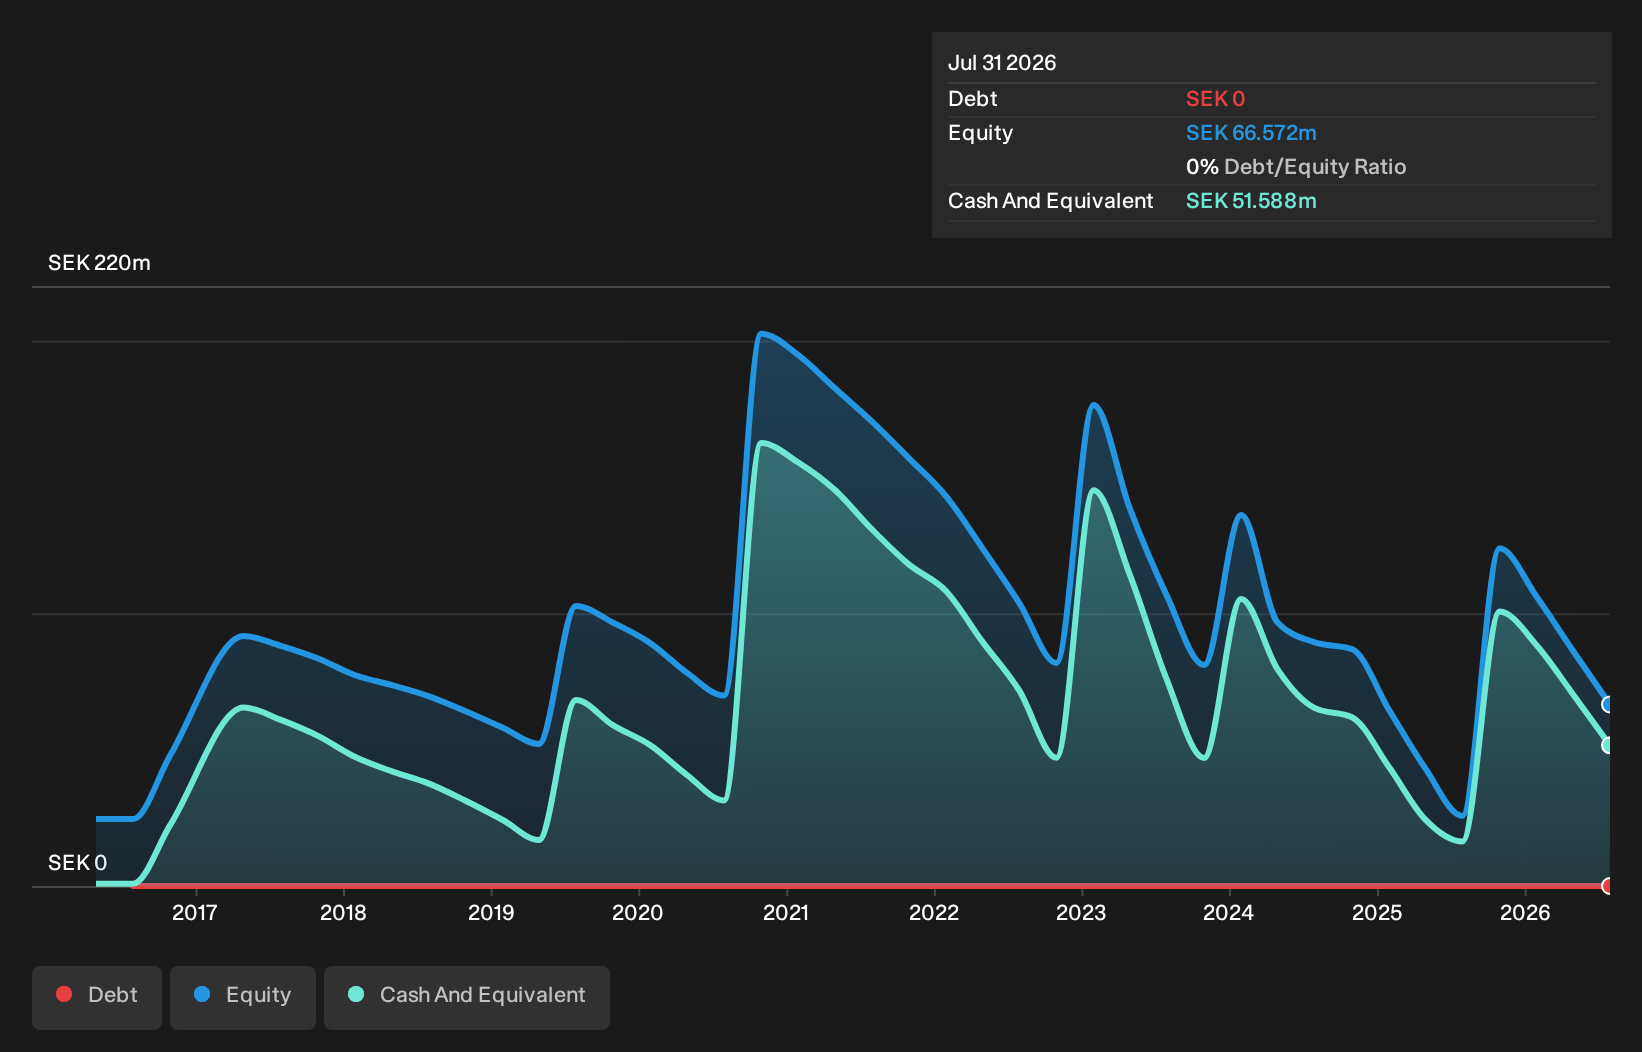Click the 2017 x-axis label
Image resolution: width=1642 pixels, height=1052 pixels.
click(x=195, y=912)
